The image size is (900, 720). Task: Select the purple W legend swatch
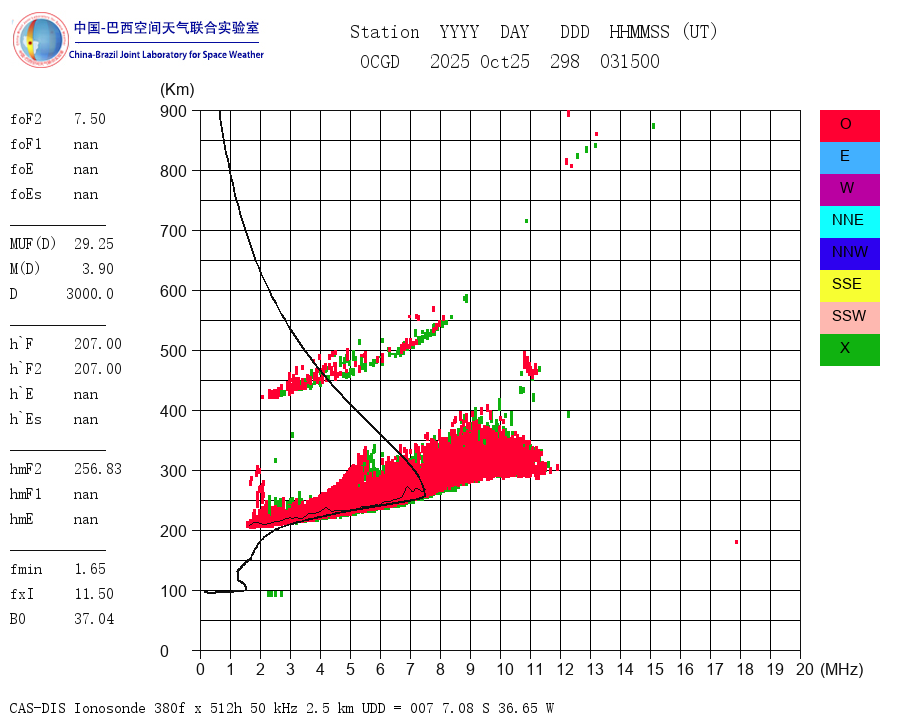click(849, 189)
